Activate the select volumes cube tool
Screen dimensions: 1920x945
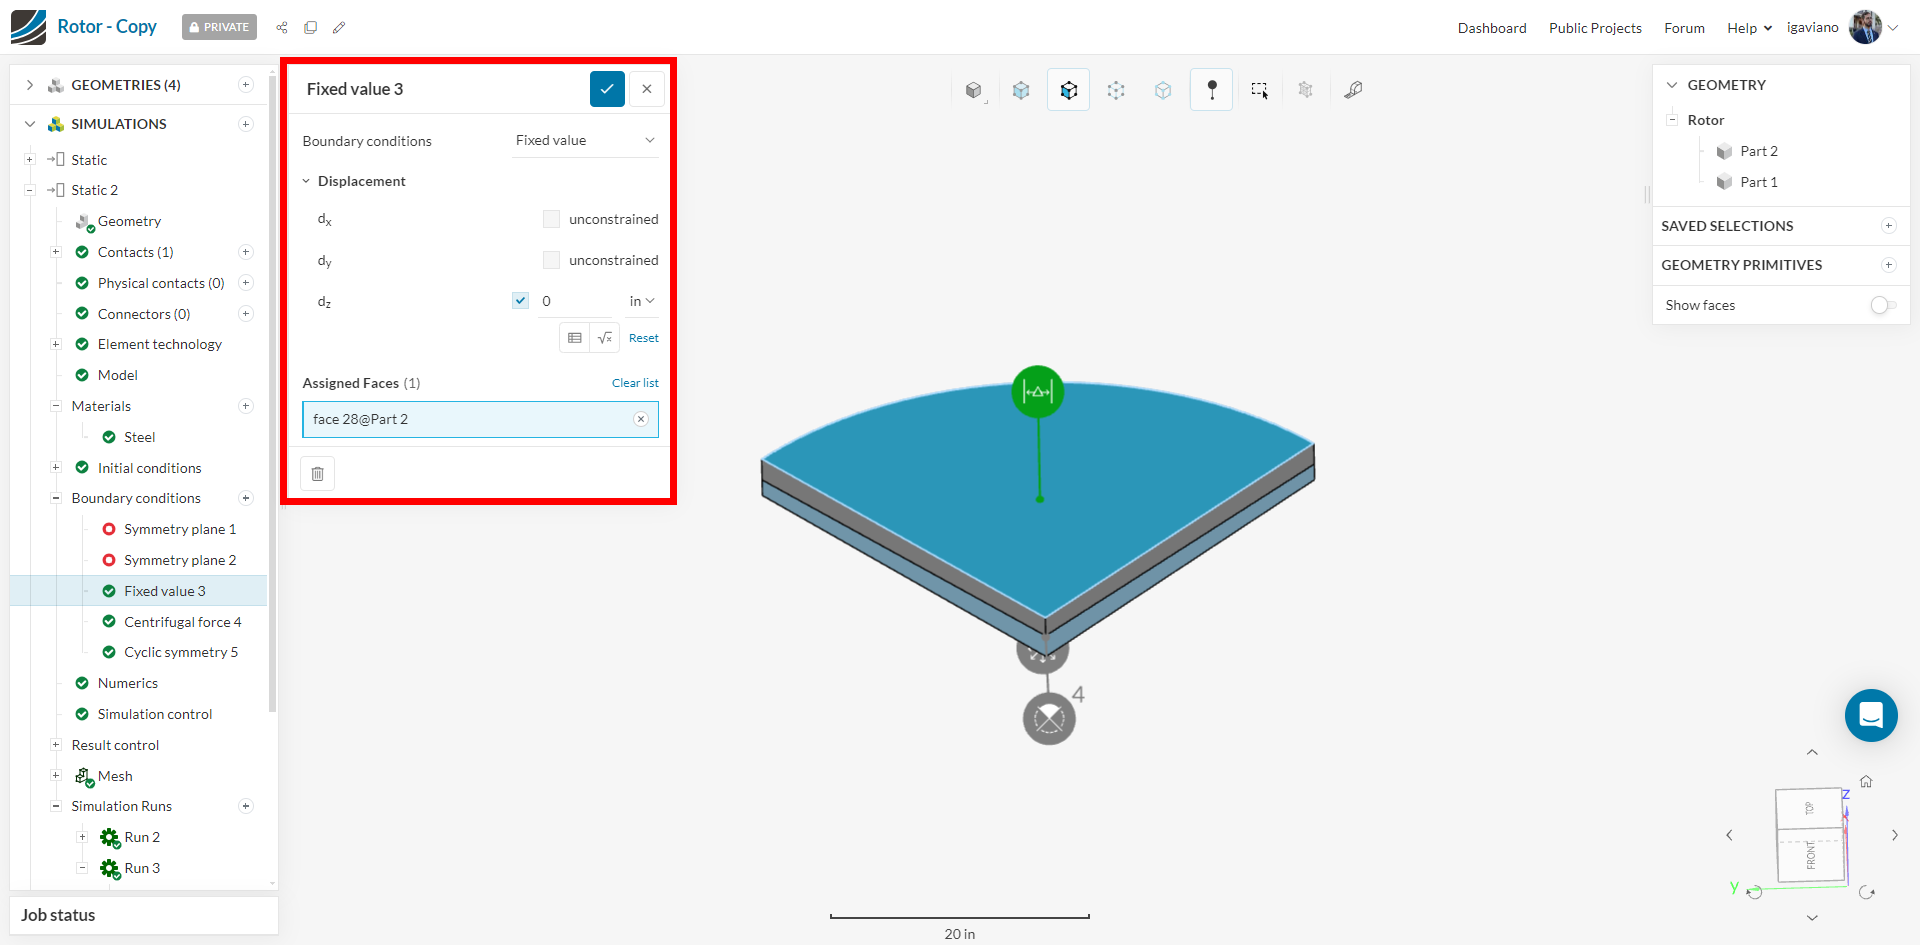click(1021, 90)
